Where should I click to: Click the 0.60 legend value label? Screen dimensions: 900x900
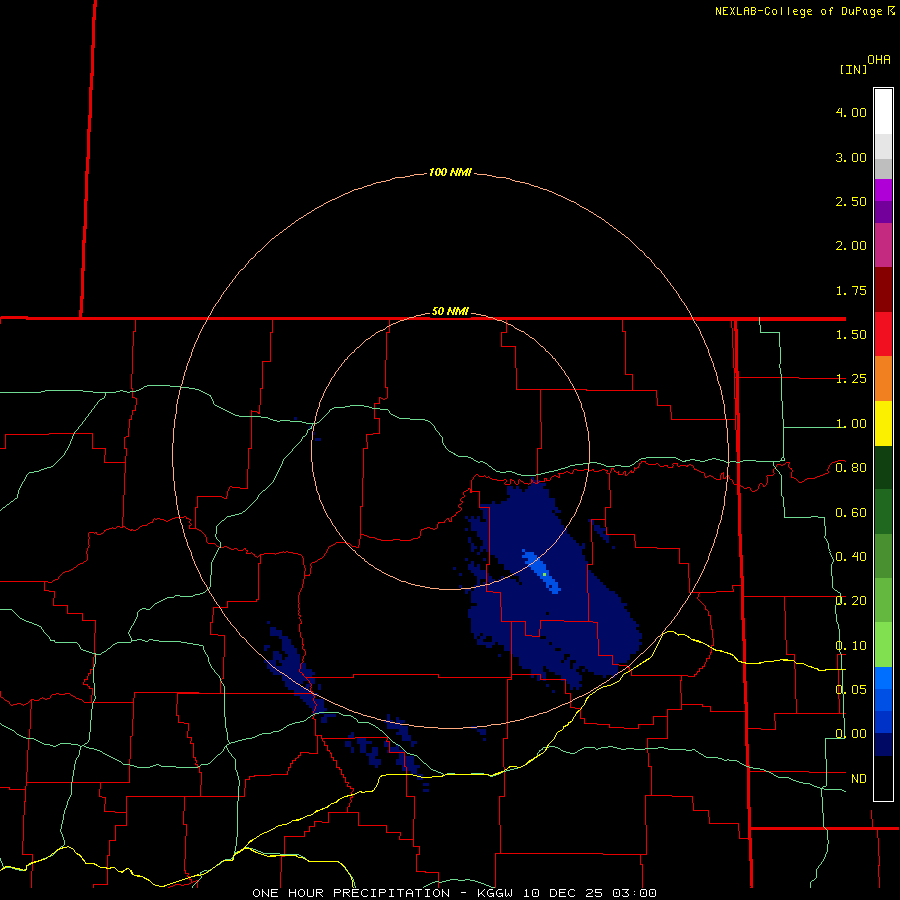point(851,512)
